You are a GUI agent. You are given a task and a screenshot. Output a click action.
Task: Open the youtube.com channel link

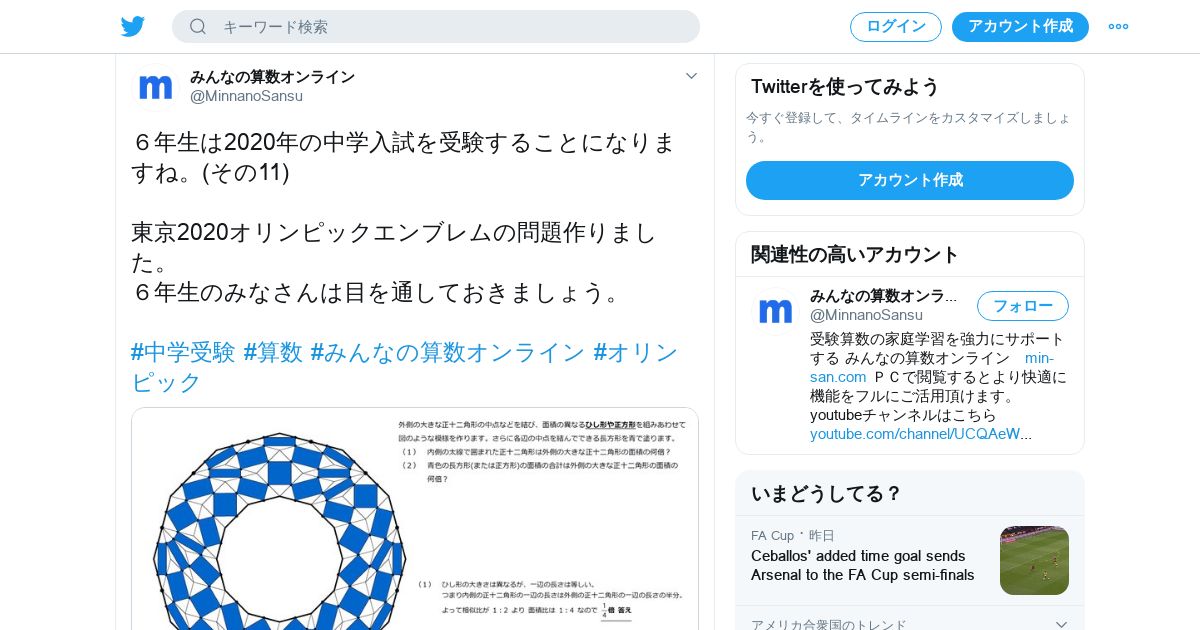921,434
